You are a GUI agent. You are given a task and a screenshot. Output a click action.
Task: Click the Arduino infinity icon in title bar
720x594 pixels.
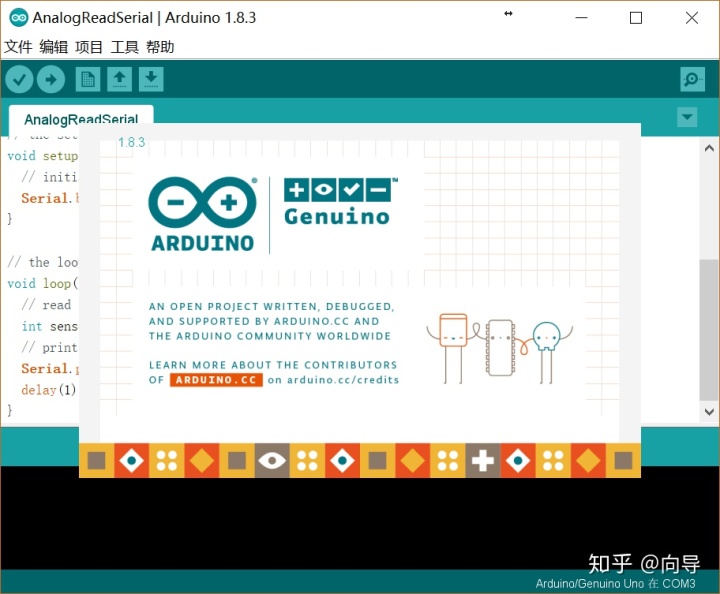19,18
